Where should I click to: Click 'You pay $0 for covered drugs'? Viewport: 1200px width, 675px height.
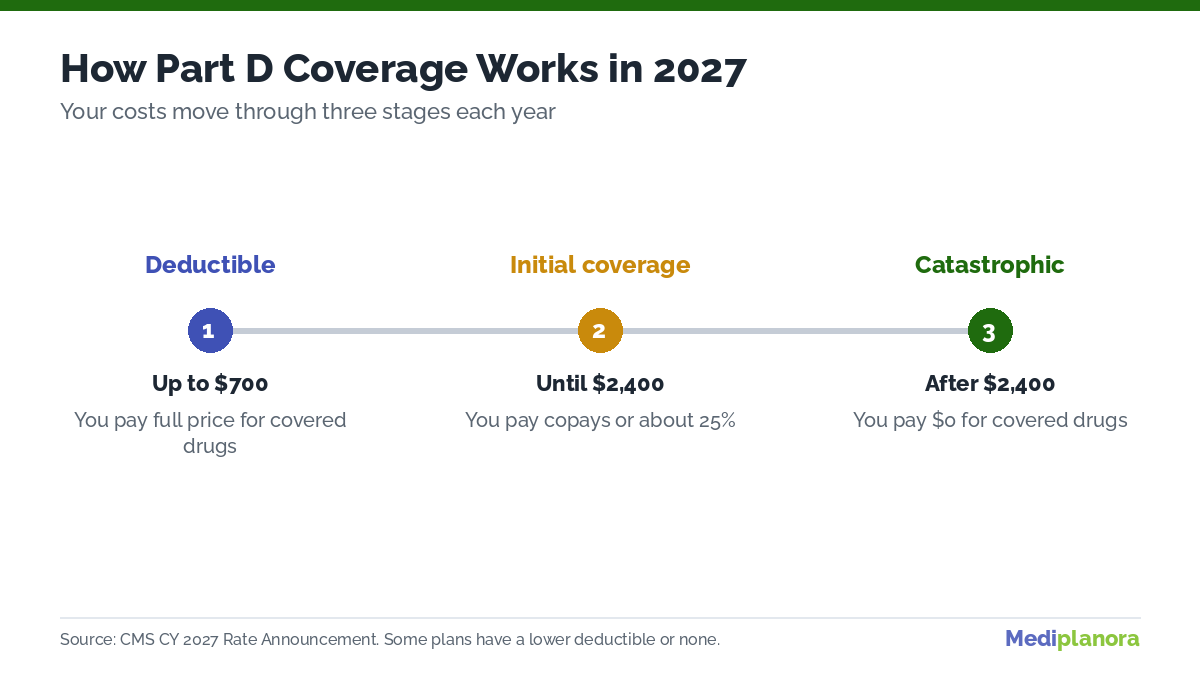tap(990, 421)
